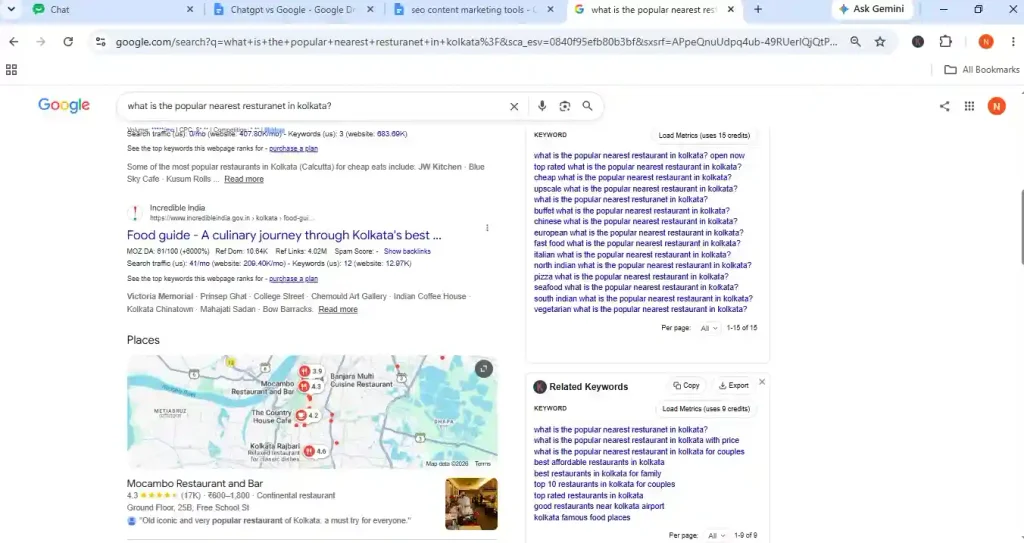This screenshot has height=543, width=1024.
Task: Open the apps grid in bookmarks bar
Action: point(11,70)
